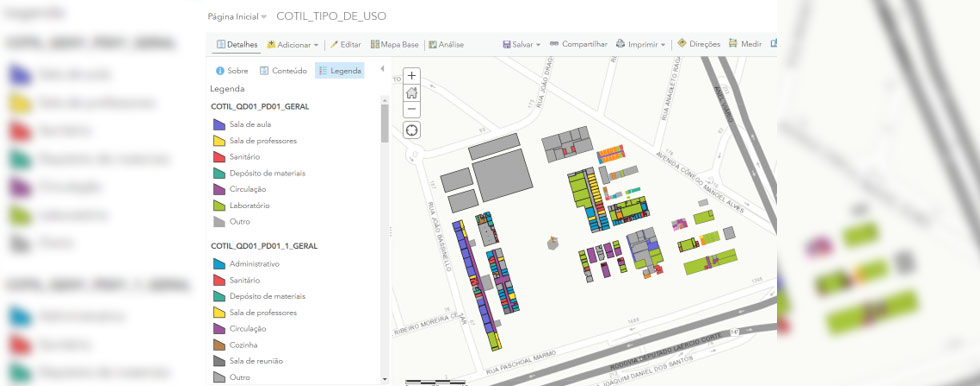This screenshot has height=386, width=980.
Task: Click the Imprimir printer icon
Action: (x=621, y=44)
